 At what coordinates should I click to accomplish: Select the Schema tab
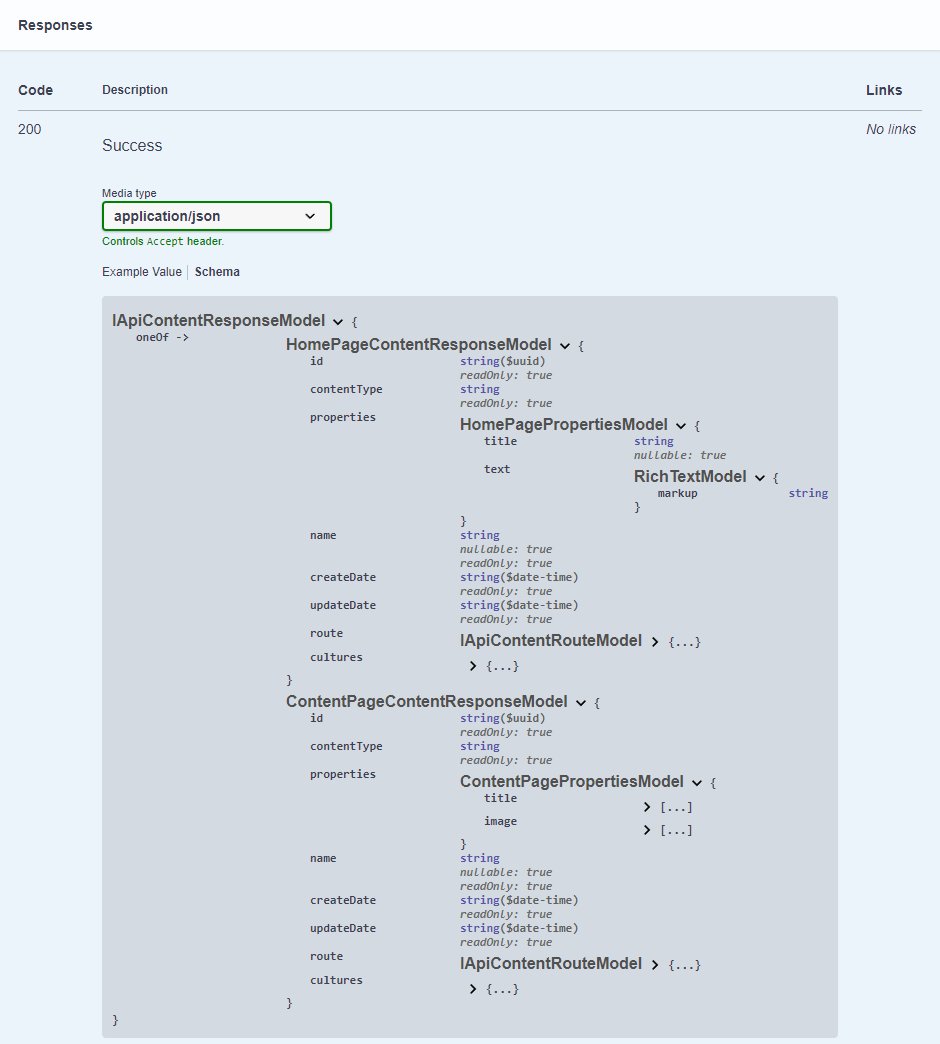[x=217, y=272]
